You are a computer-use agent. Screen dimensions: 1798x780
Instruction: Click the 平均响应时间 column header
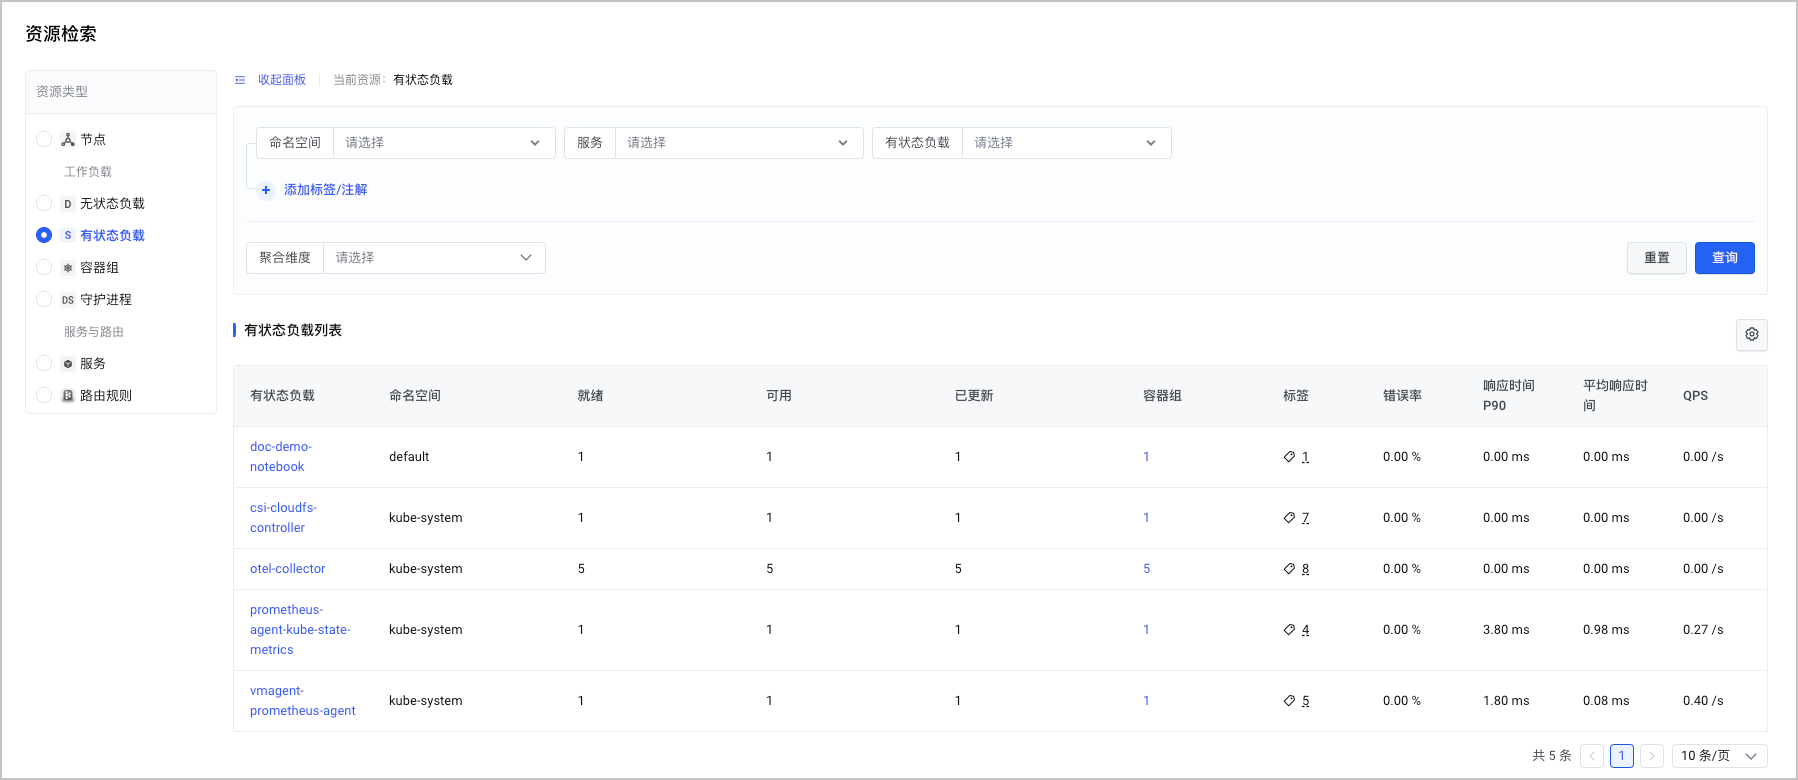(x=1615, y=396)
